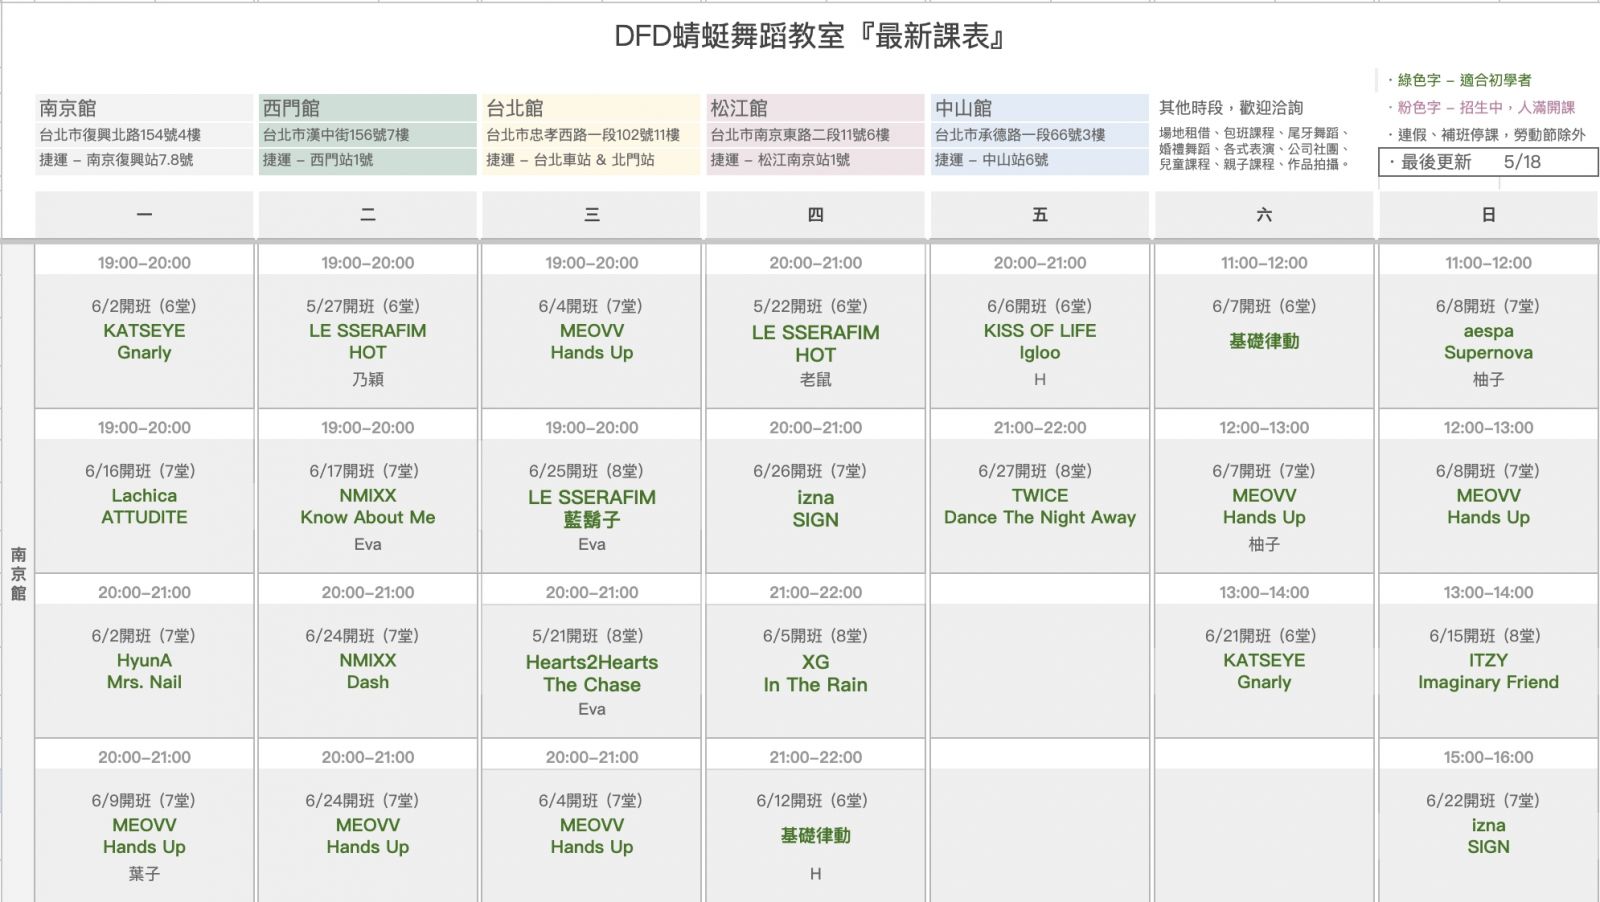
Task: Click address 台北市漢中街156號7樓
Action: pyautogui.click(x=336, y=135)
